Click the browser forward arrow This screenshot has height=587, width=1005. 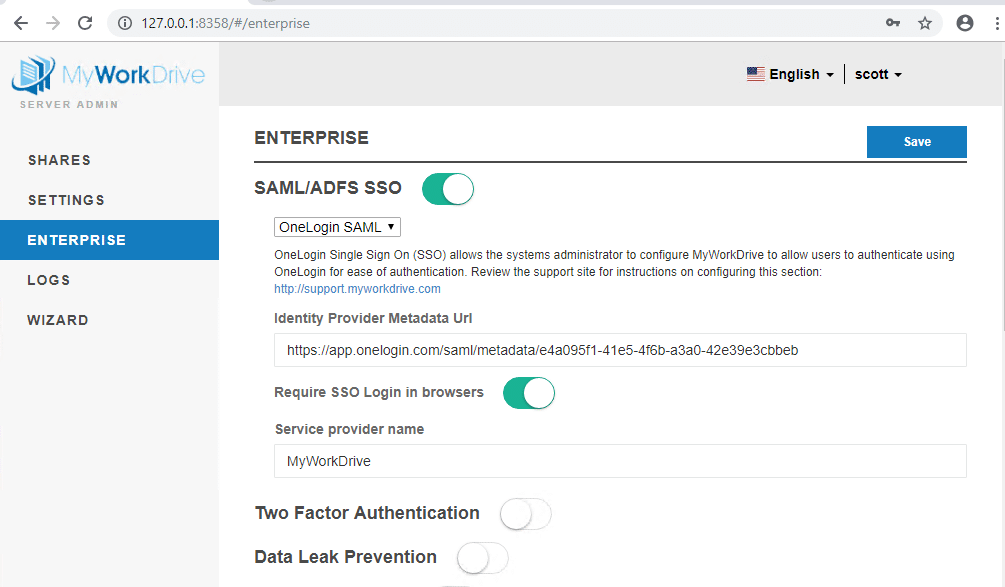(53, 23)
